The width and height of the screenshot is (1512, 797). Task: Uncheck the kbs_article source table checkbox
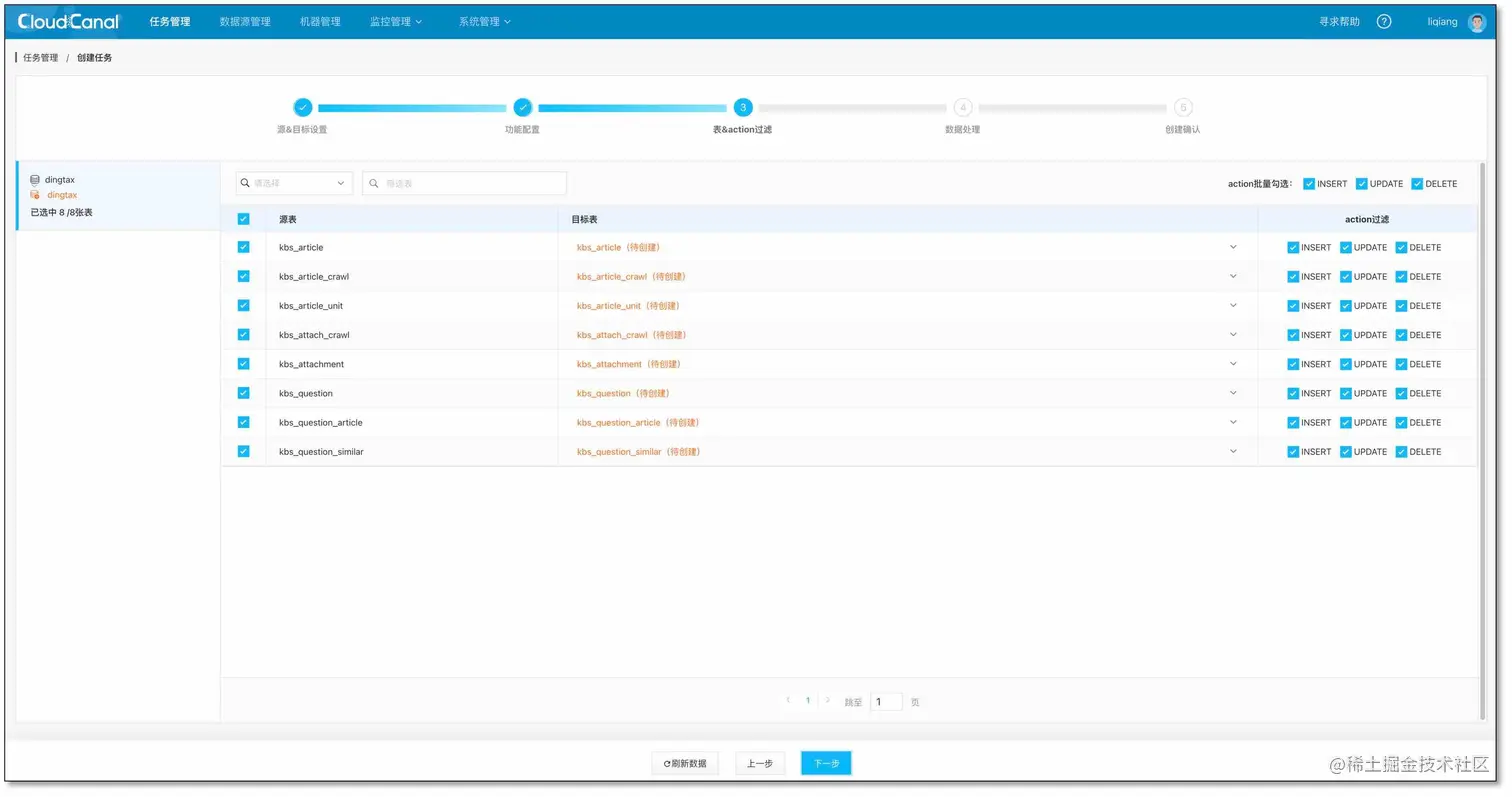[x=243, y=247]
